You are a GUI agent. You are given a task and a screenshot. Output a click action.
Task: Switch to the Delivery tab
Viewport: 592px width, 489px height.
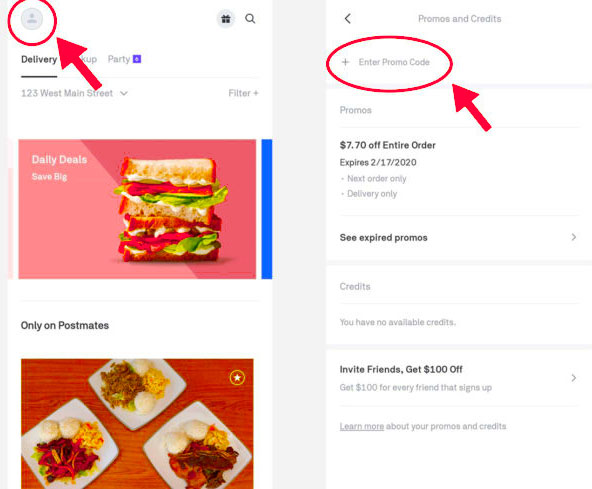click(39, 60)
